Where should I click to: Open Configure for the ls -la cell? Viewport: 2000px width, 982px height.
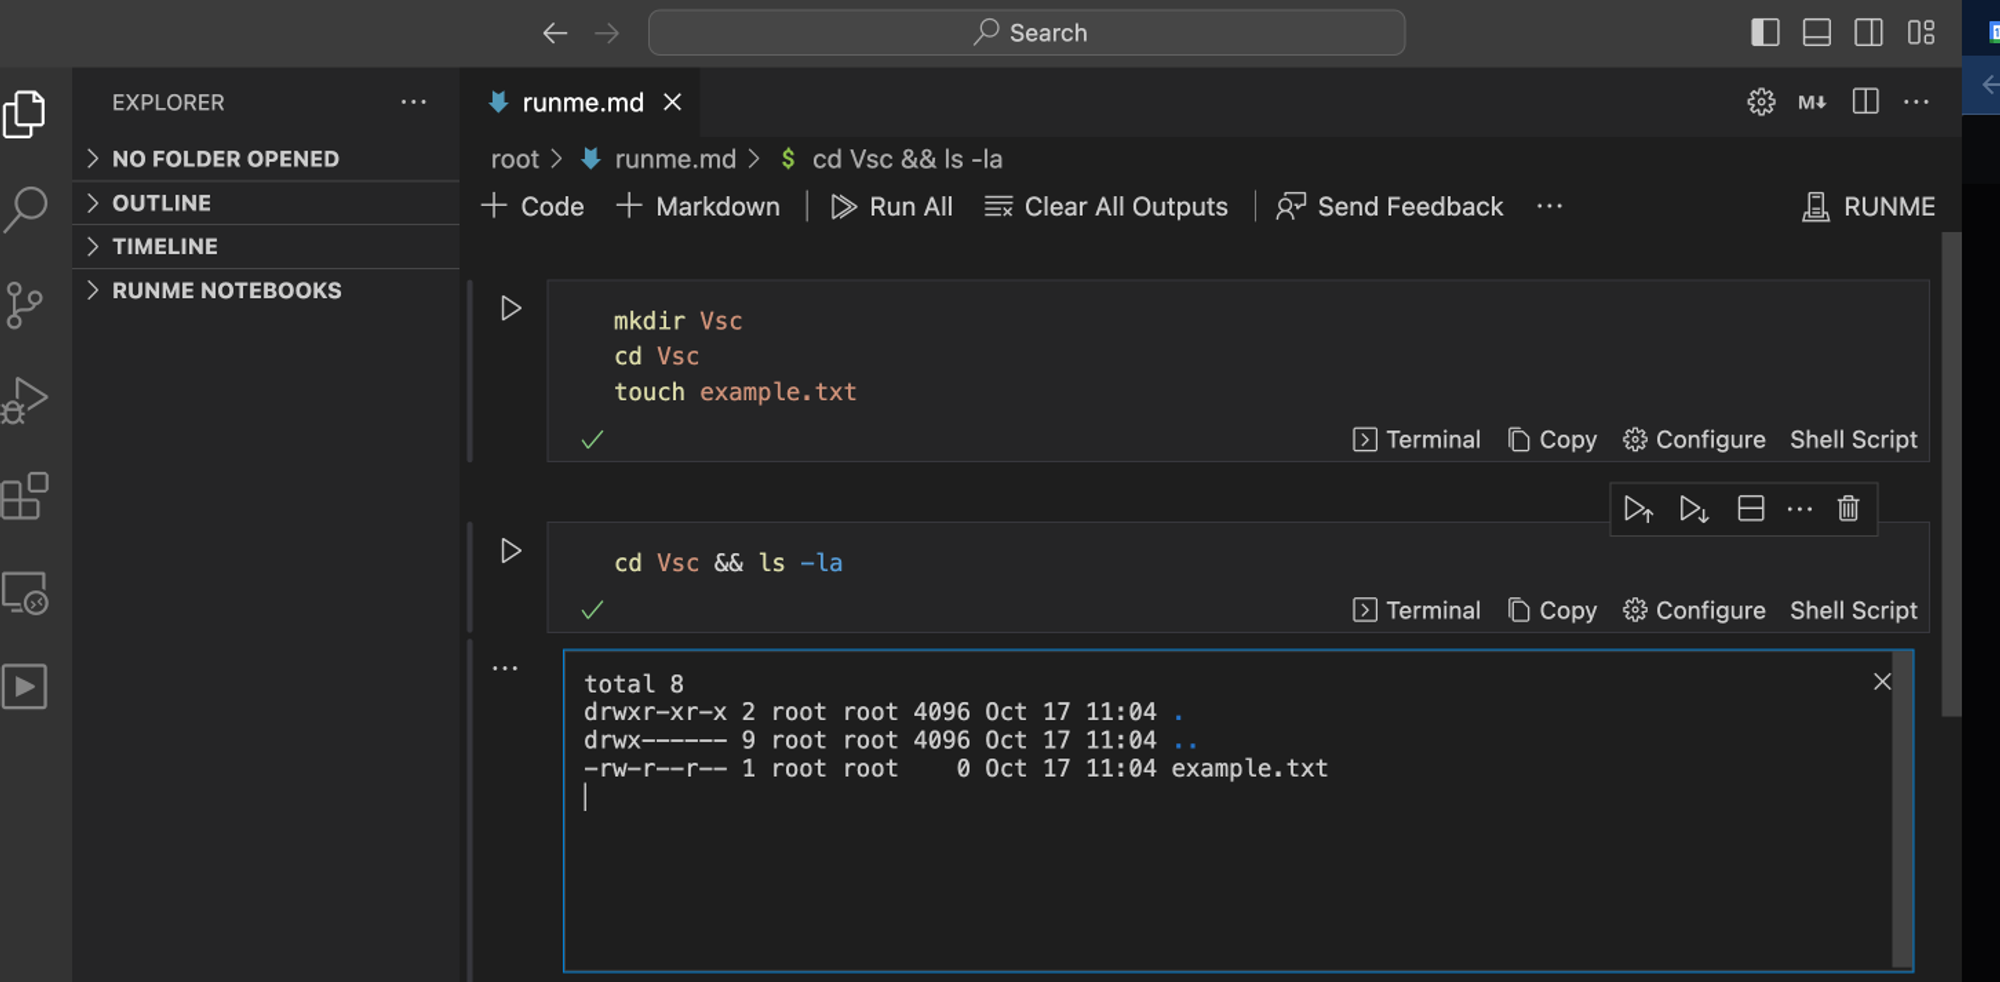pos(1693,610)
